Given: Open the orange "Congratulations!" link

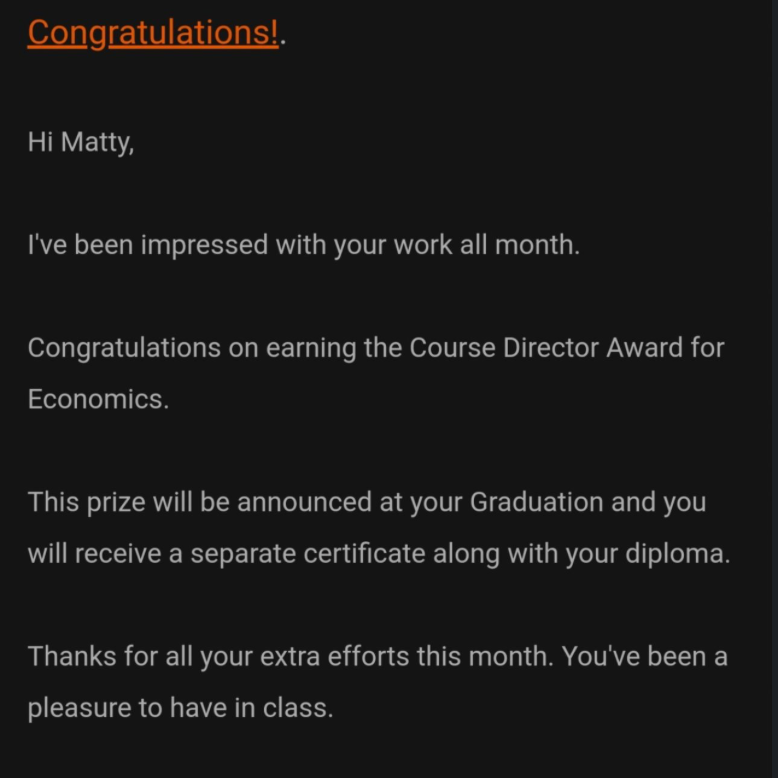Looking at the screenshot, I should [x=152, y=32].
